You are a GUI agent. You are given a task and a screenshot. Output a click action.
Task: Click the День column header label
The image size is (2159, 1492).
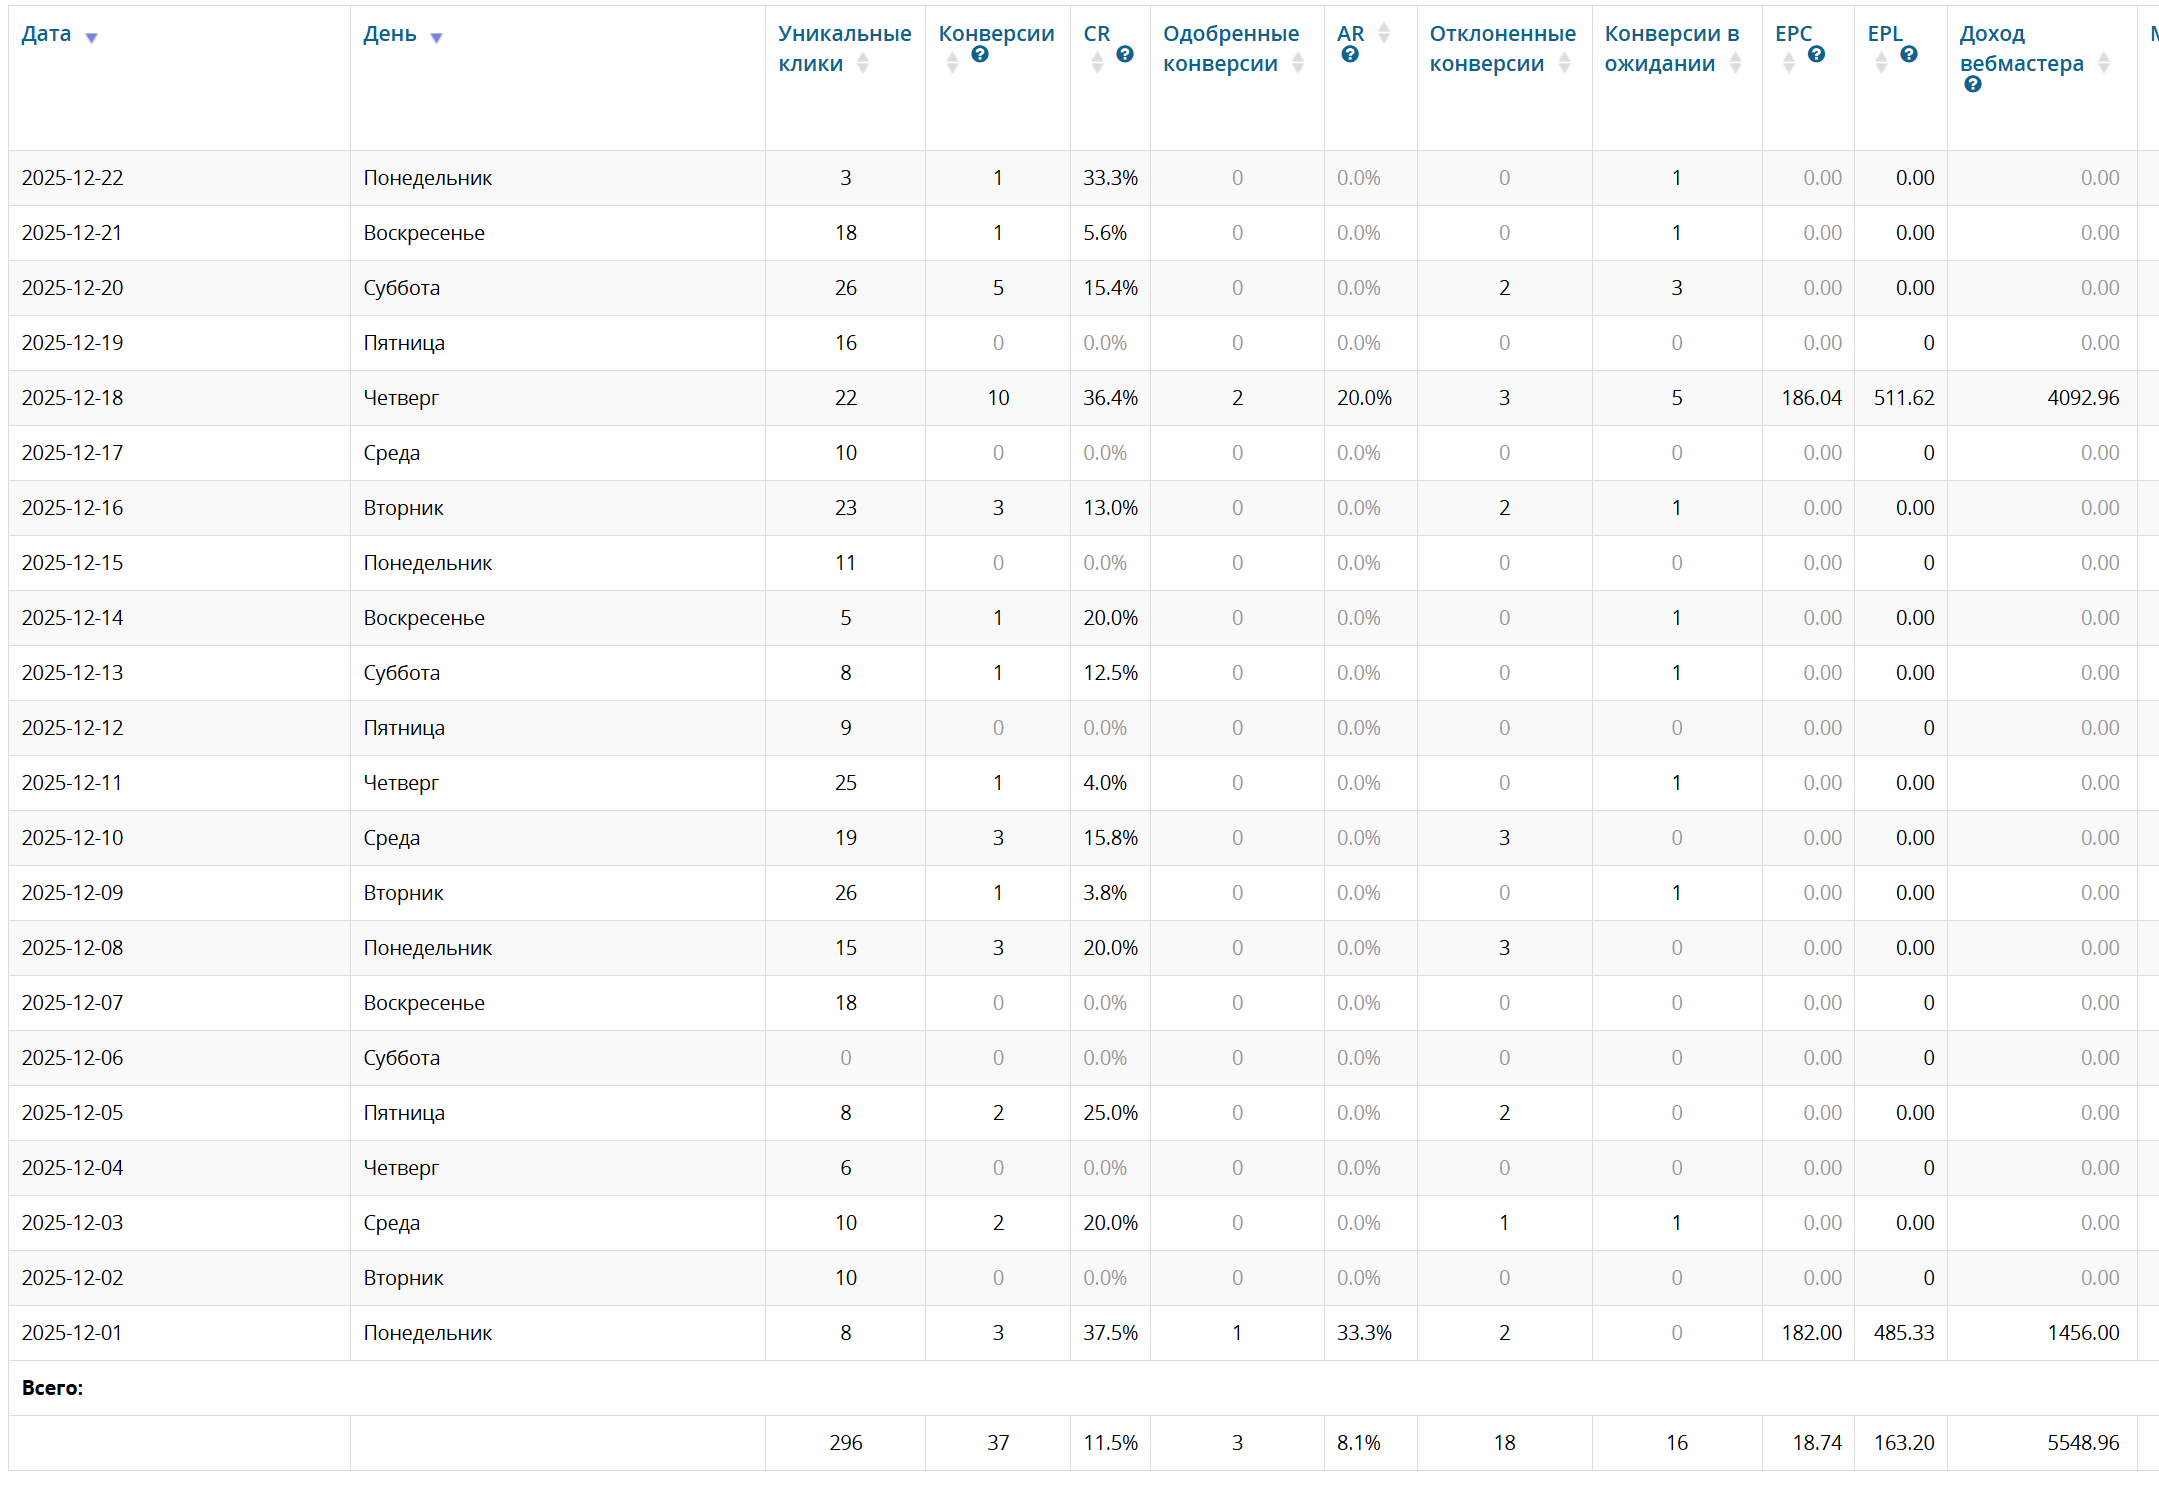pyautogui.click(x=390, y=34)
